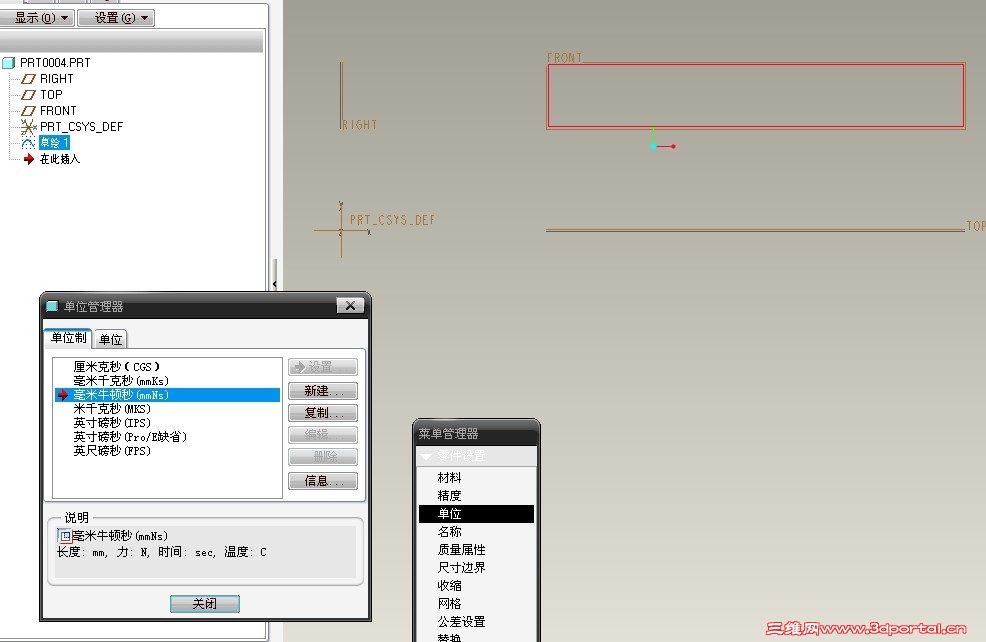Screen dimensions: 986x642
Task: Choose 网格 in the menu manager
Action: click(x=449, y=604)
